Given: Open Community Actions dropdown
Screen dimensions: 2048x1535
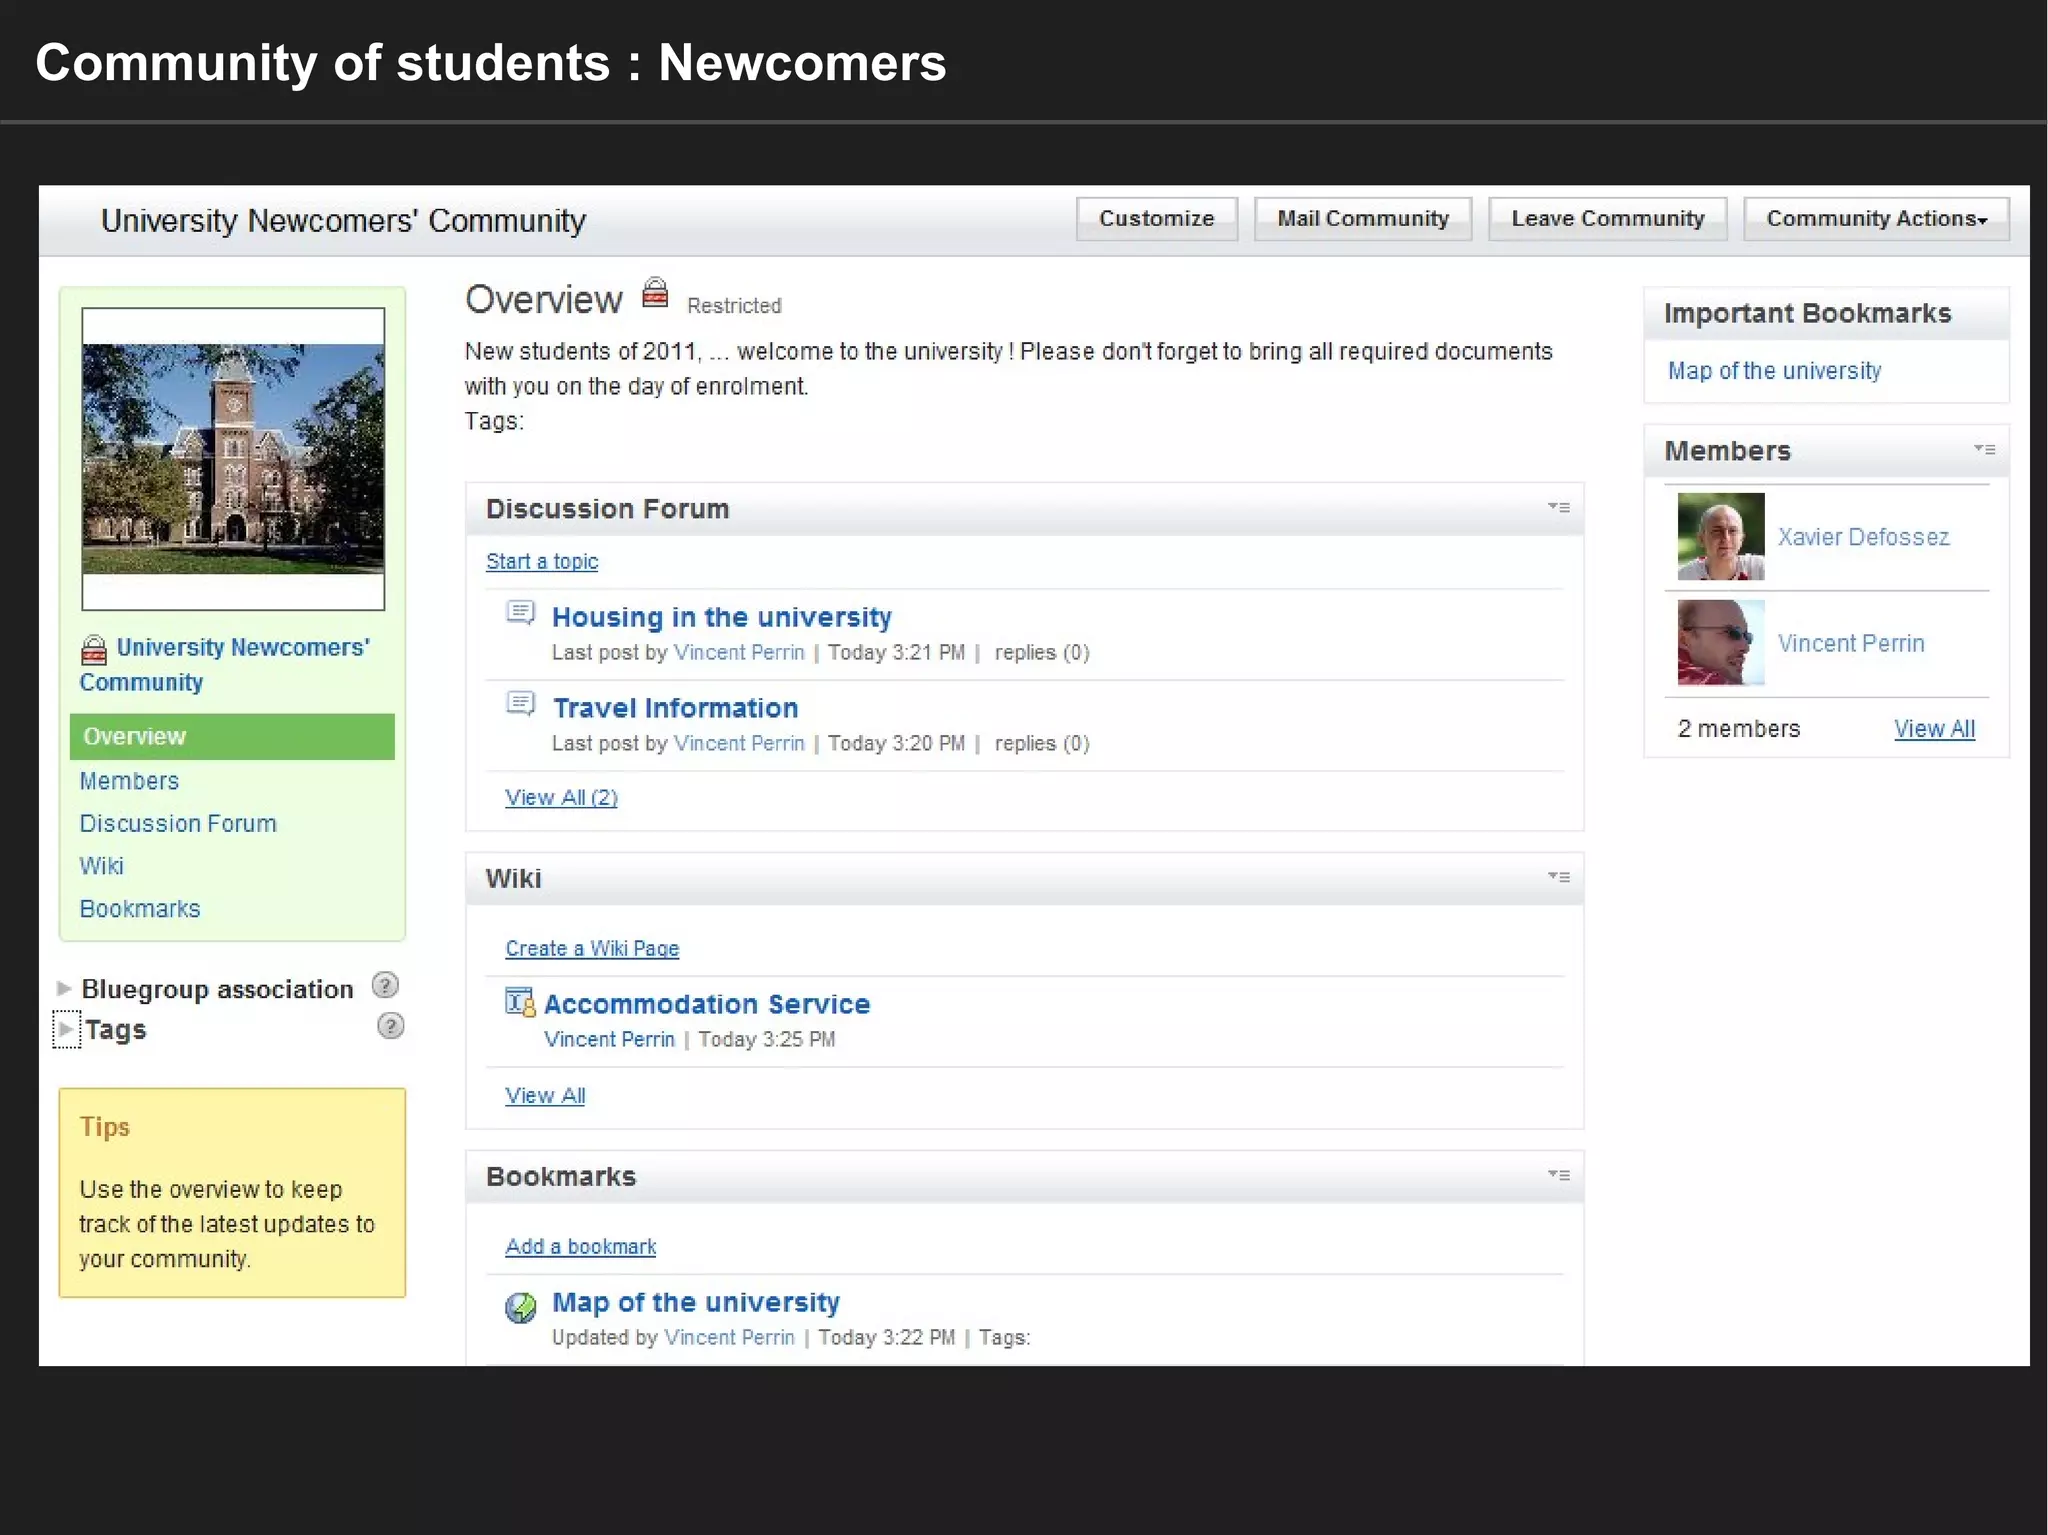Looking at the screenshot, I should (x=1876, y=219).
